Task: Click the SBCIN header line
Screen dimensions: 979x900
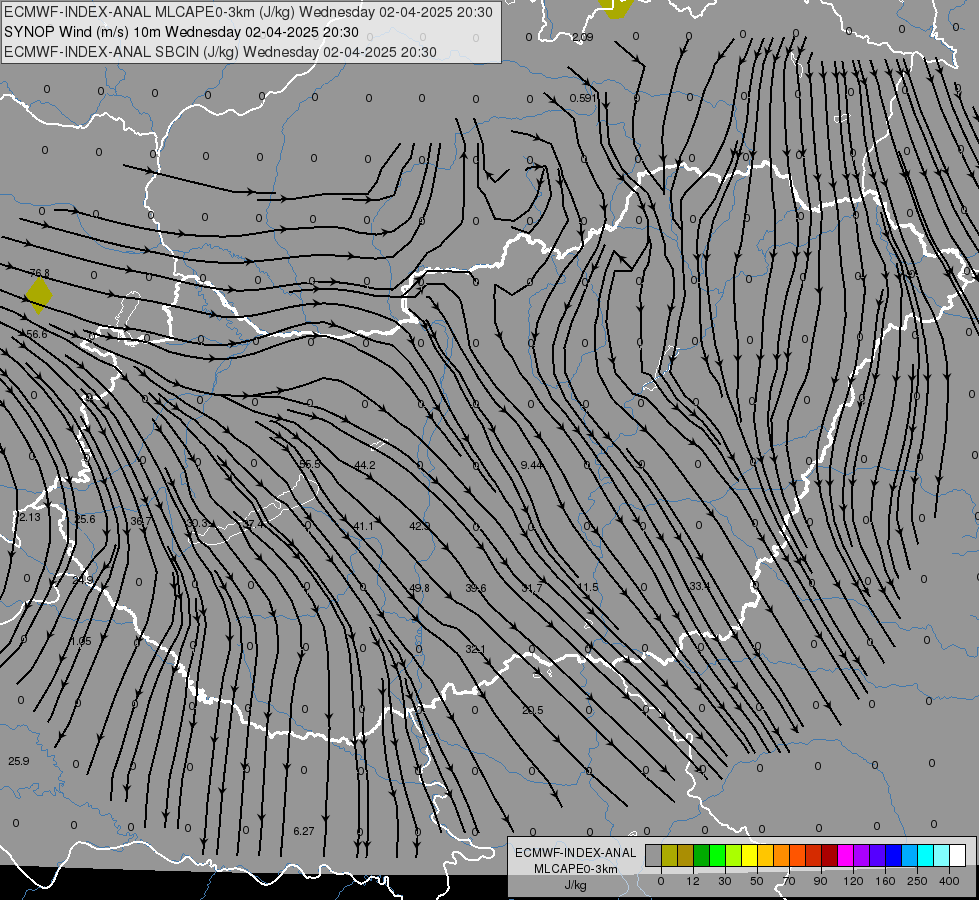Action: [220, 52]
